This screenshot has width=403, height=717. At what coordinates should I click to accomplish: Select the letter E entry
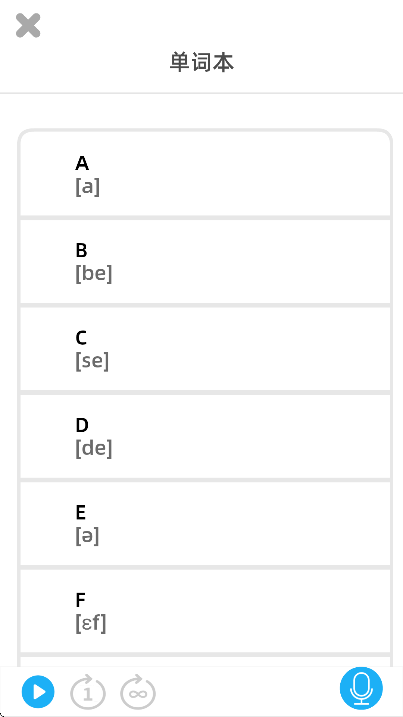coord(205,524)
